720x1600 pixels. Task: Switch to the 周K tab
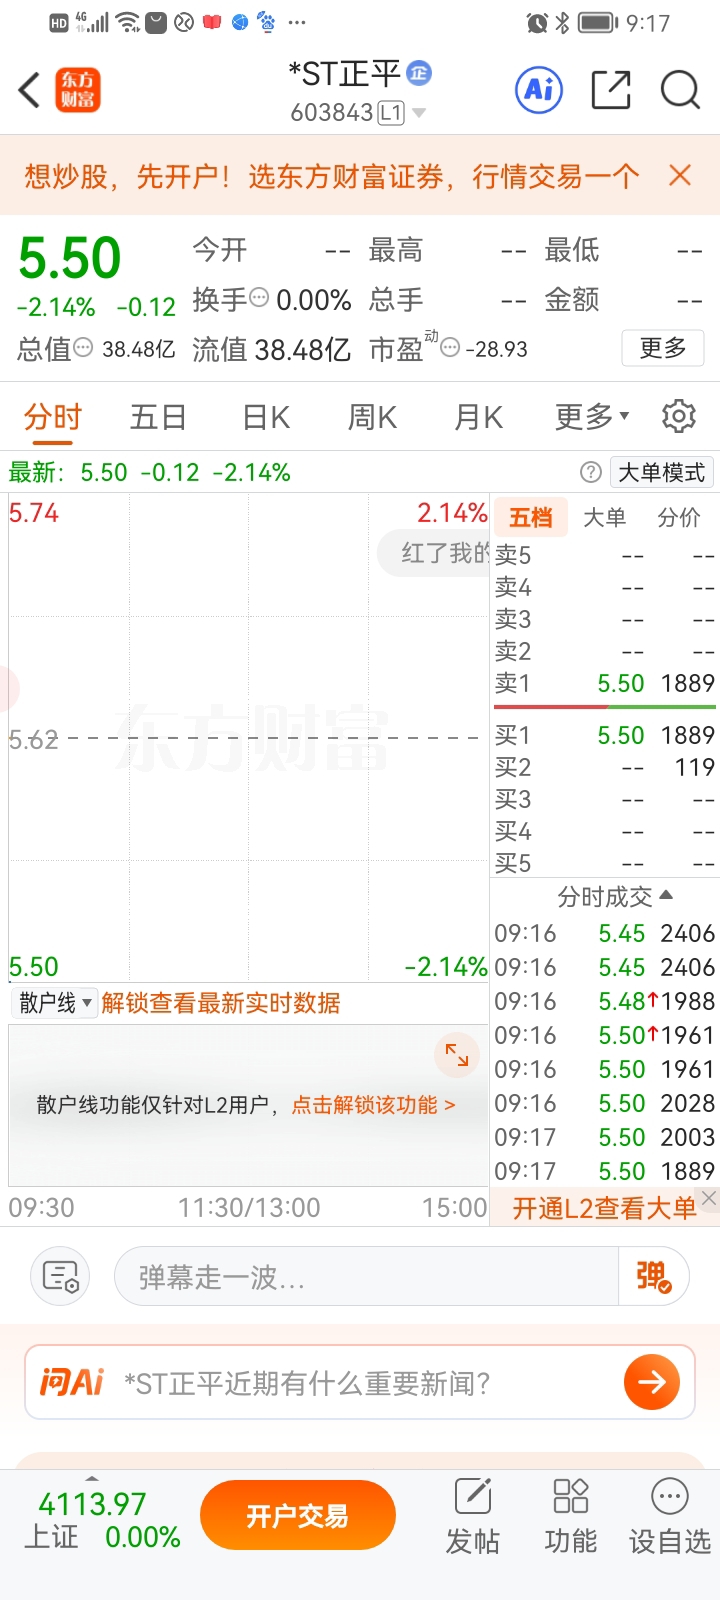372,417
